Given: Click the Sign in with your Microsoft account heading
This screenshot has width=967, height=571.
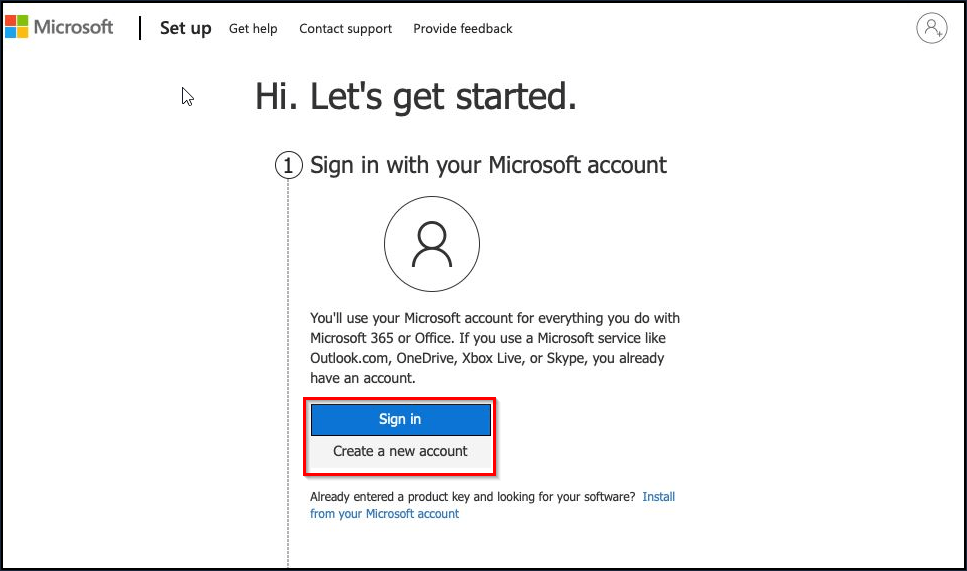Looking at the screenshot, I should point(488,165).
